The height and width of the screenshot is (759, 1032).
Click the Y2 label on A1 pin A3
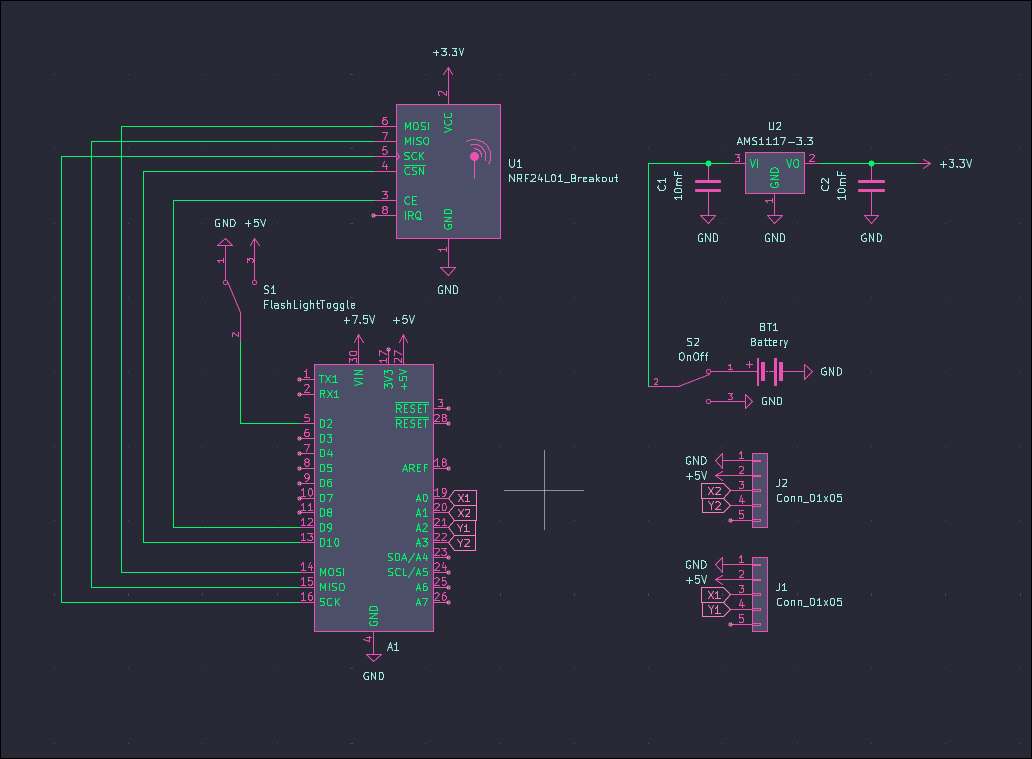coord(463,543)
